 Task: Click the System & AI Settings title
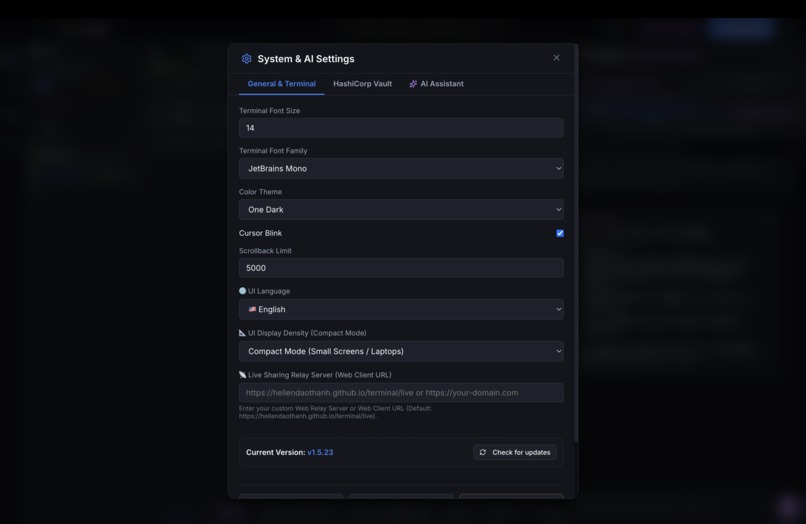pyautogui.click(x=306, y=59)
